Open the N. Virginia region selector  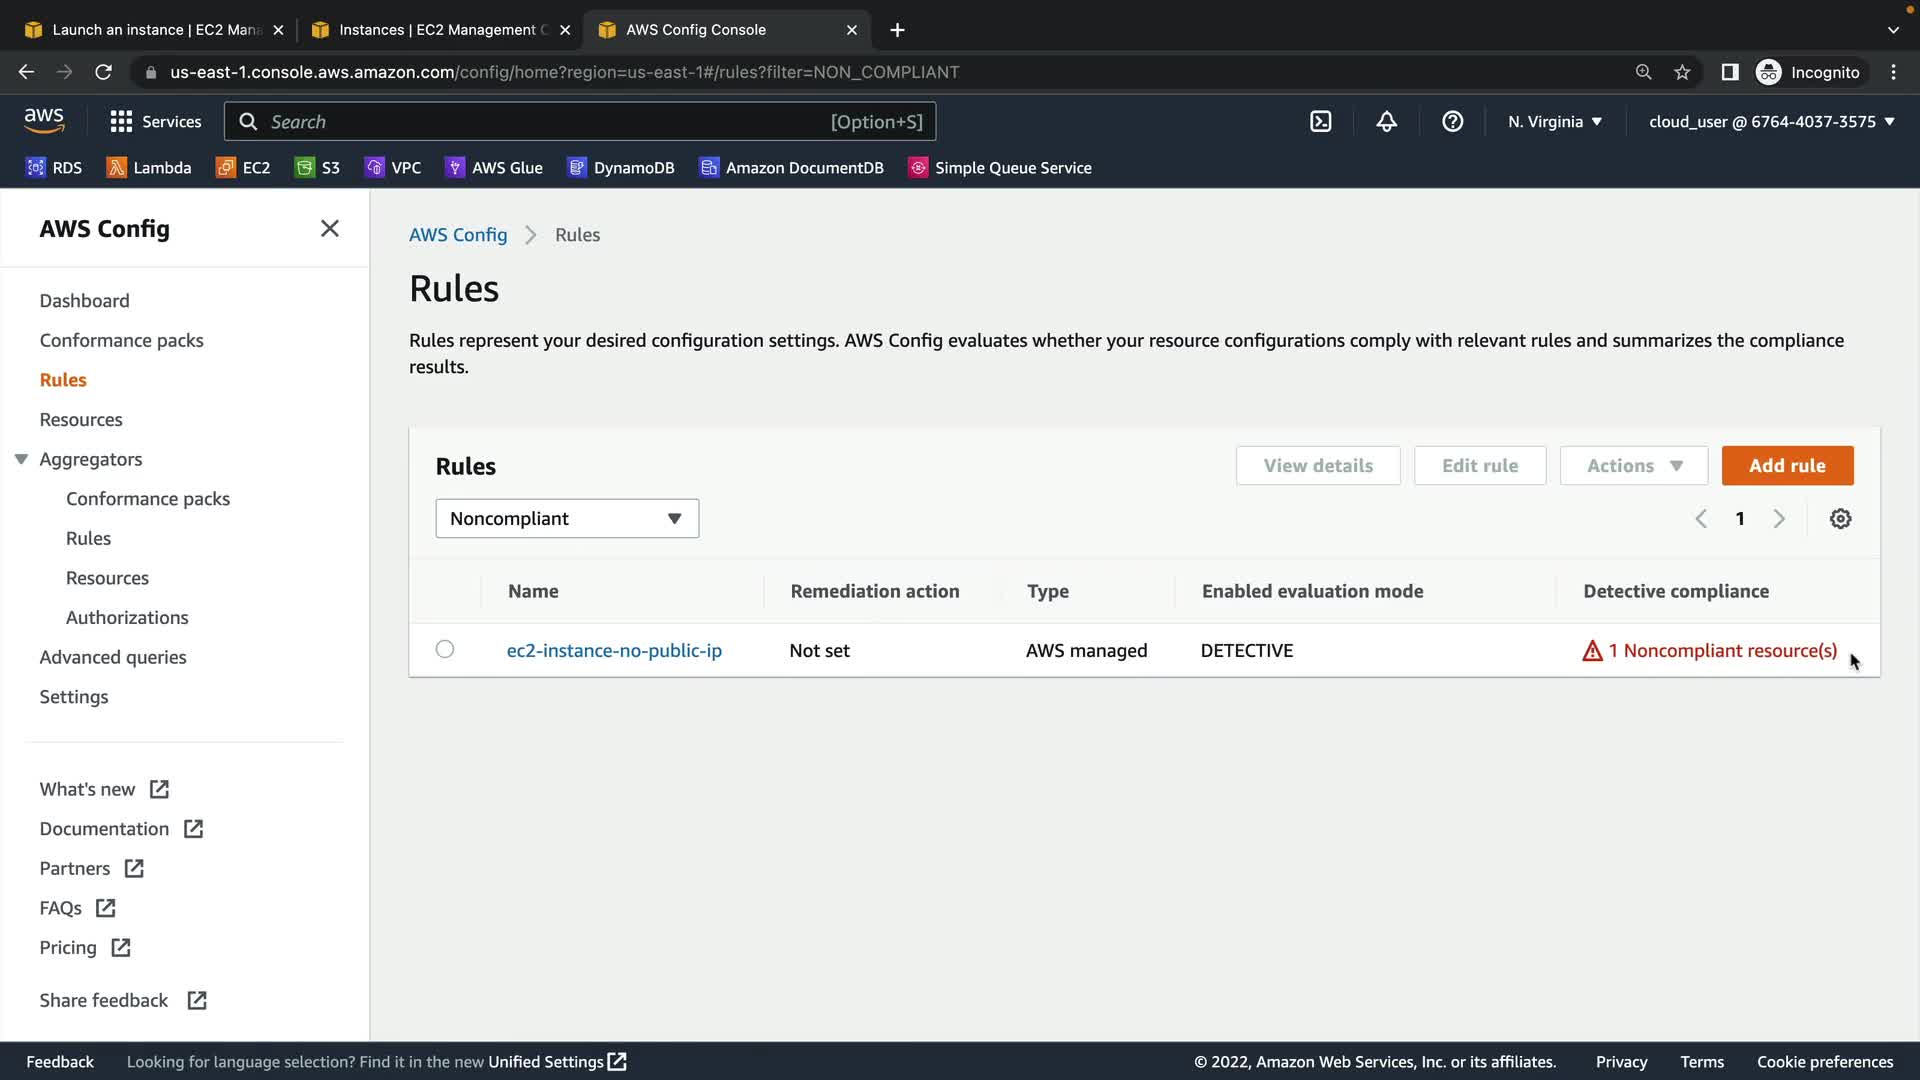pos(1554,122)
